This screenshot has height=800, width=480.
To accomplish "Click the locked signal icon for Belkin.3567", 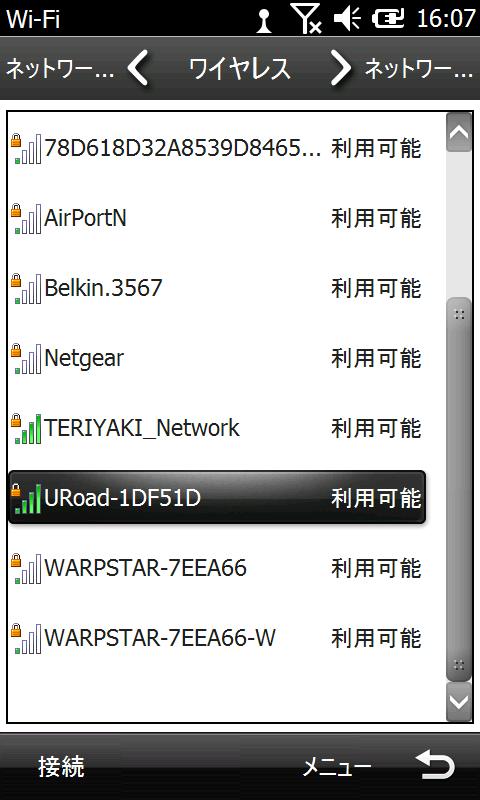I will 26,288.
